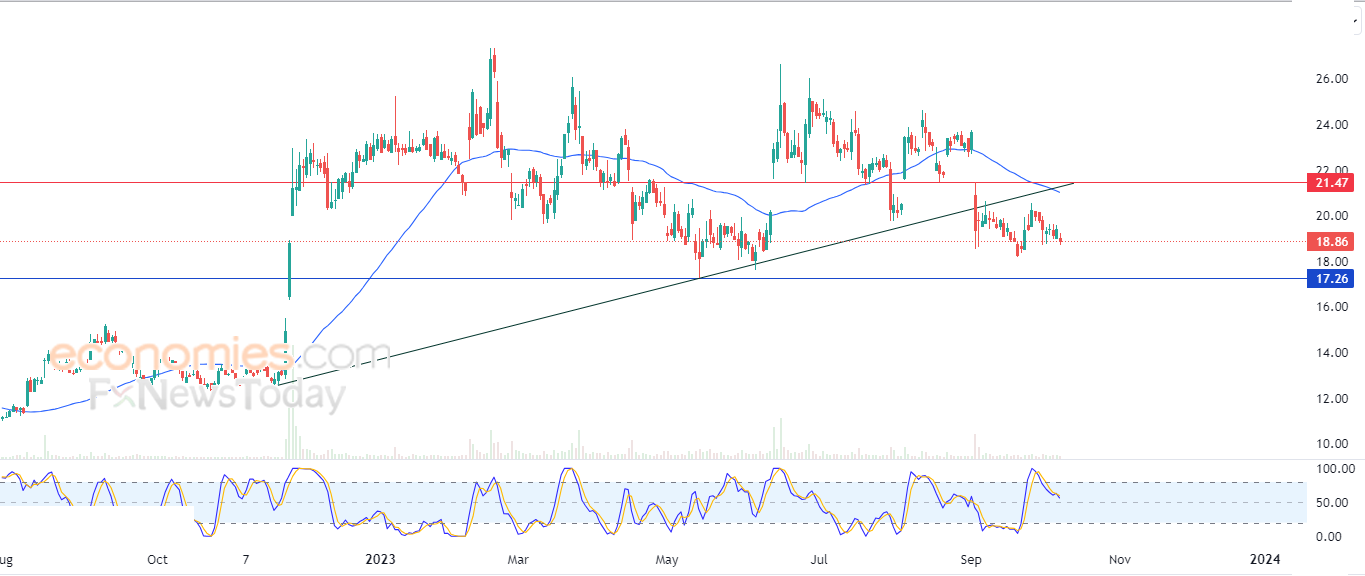This screenshot has width=1365, height=576.
Task: Select the Nov marker on the time axis
Action: coord(1121,559)
